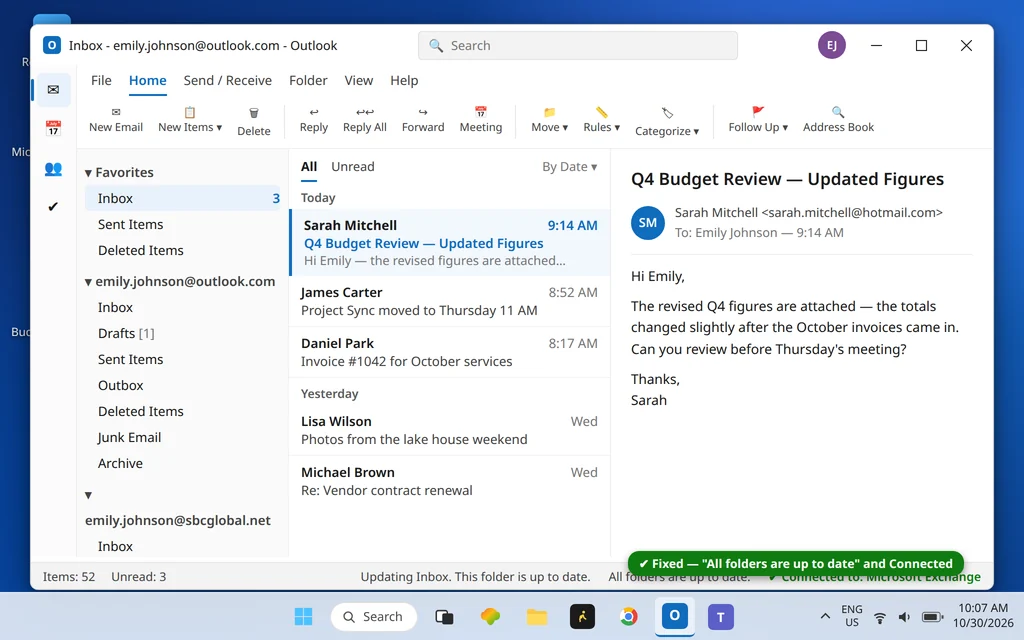Open the Wi-Fi network tray icon
The image size is (1024, 640).
[880, 617]
